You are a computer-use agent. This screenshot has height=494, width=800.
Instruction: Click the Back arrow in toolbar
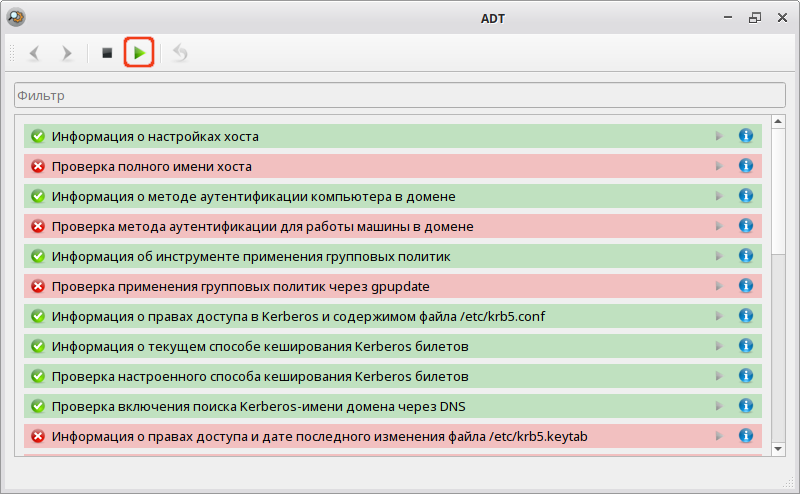point(35,52)
